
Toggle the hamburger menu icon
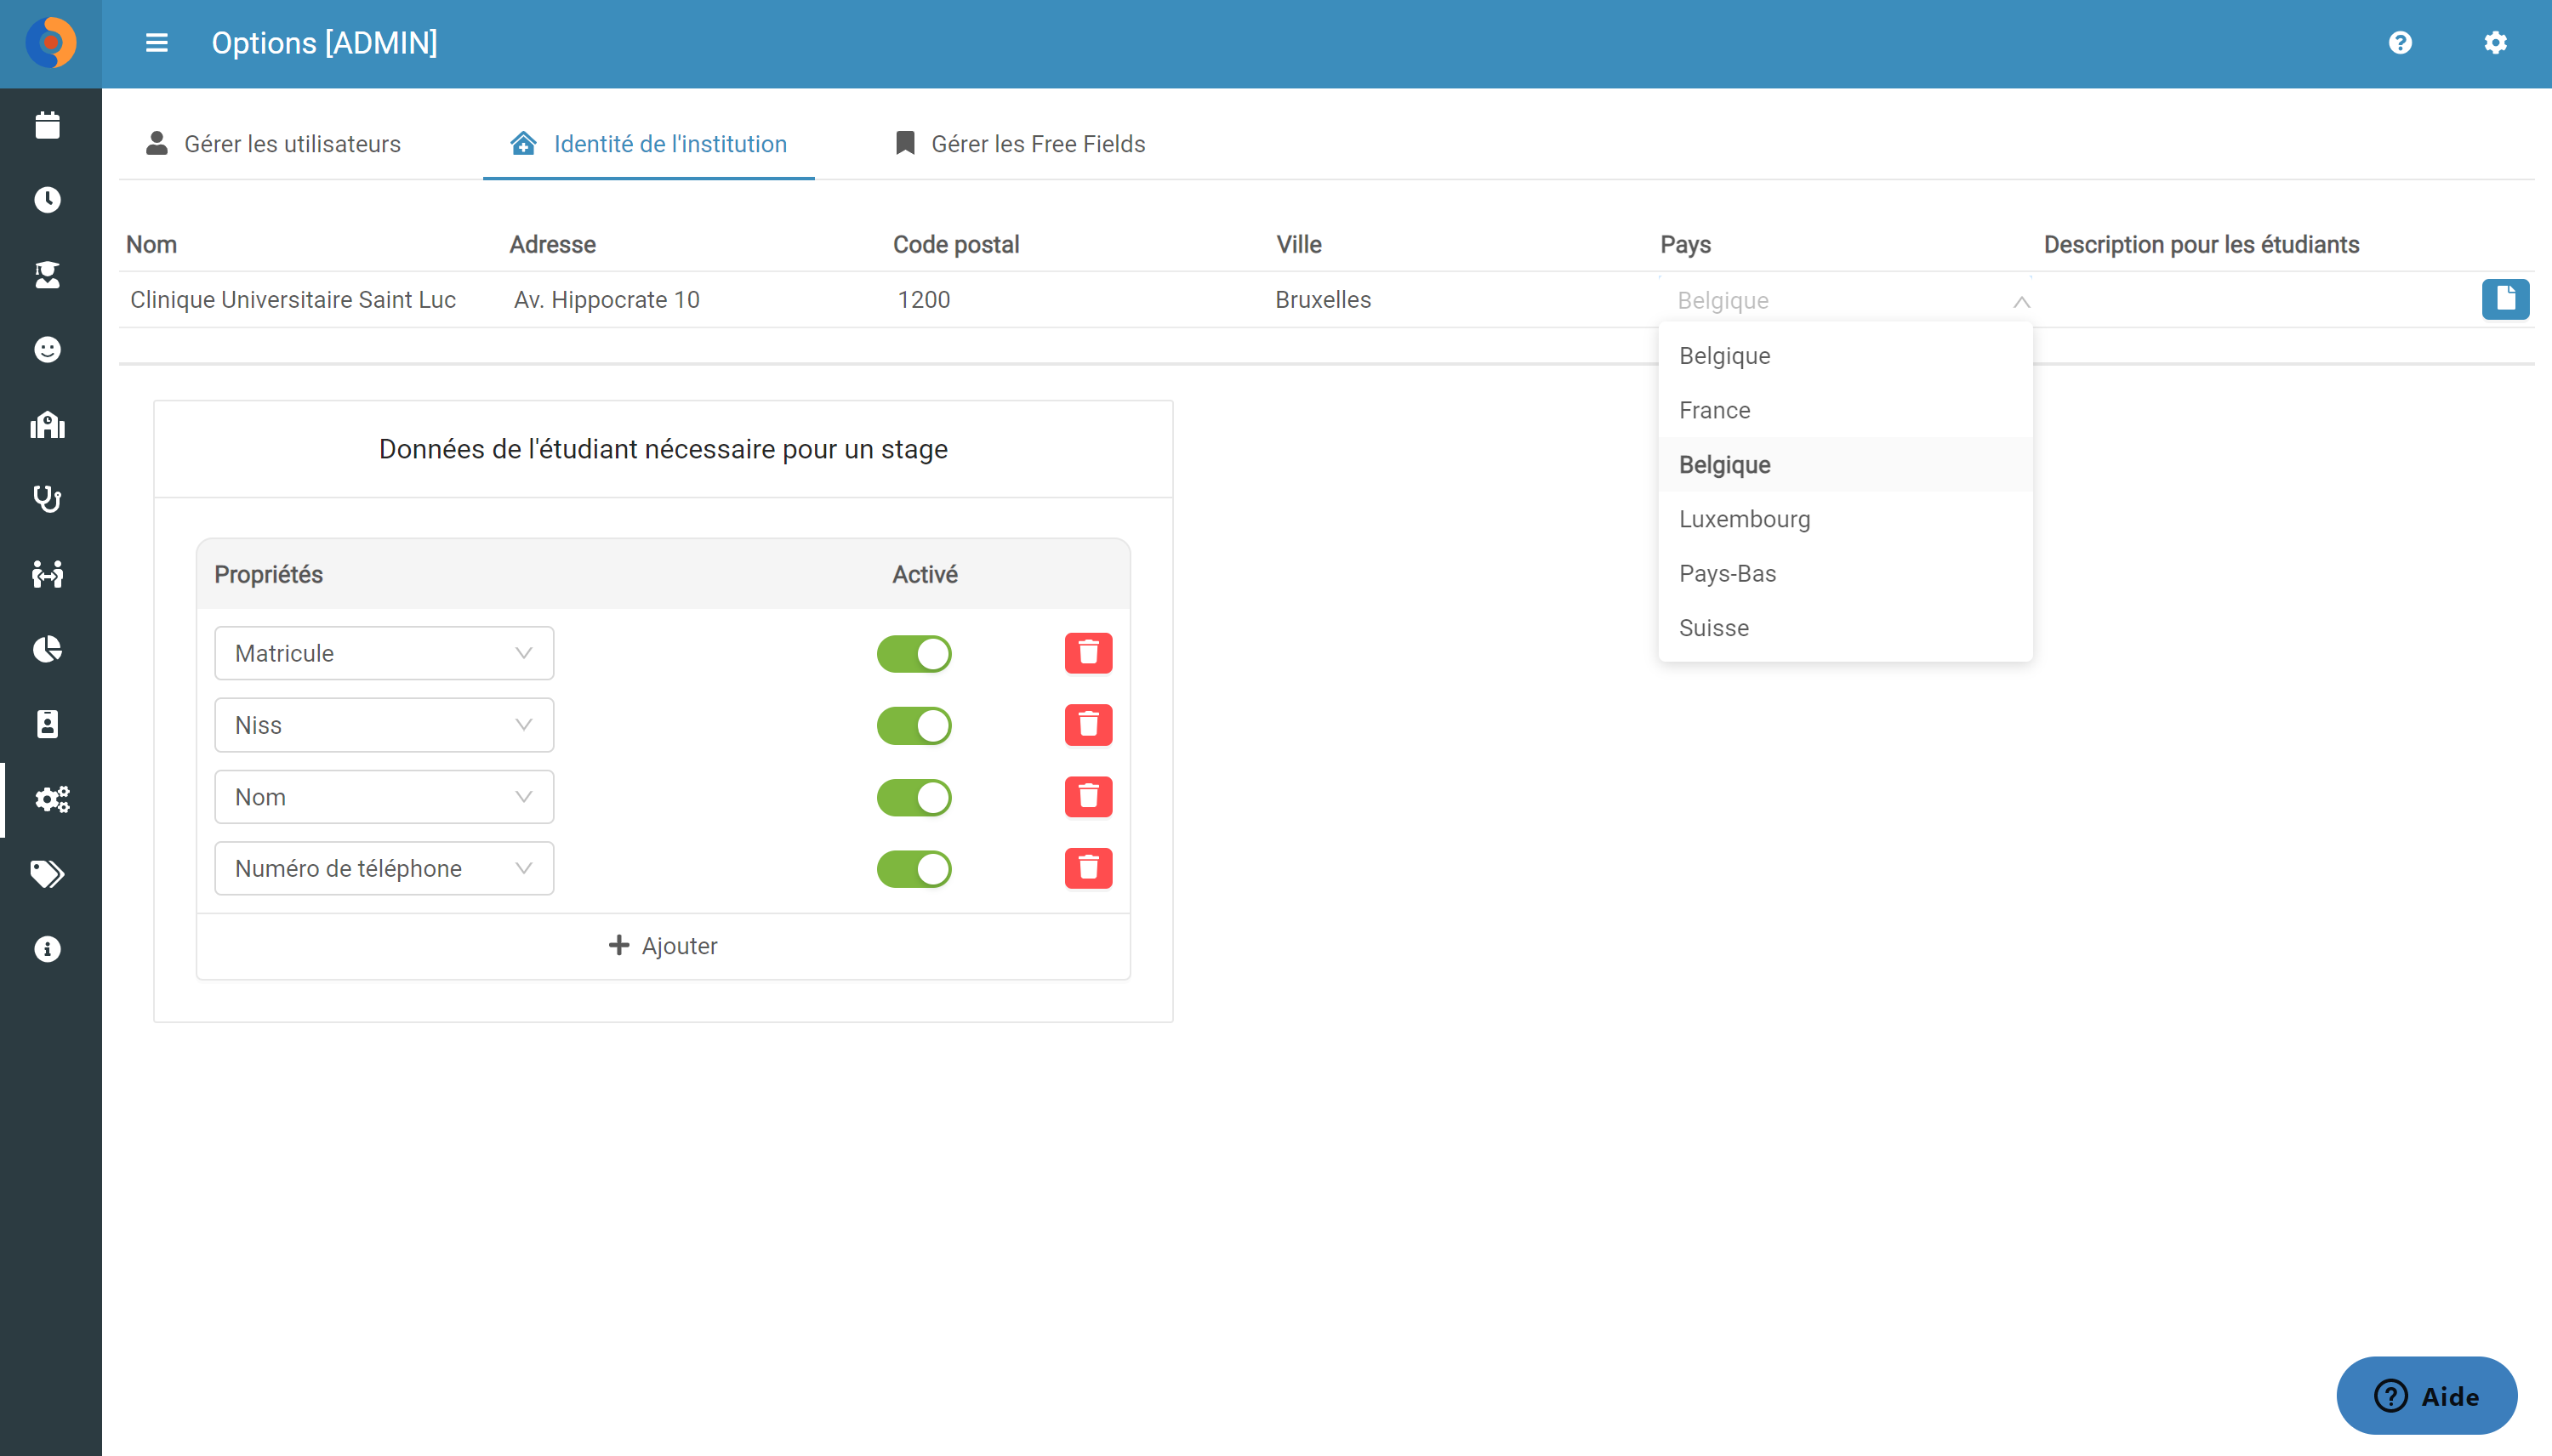156,43
